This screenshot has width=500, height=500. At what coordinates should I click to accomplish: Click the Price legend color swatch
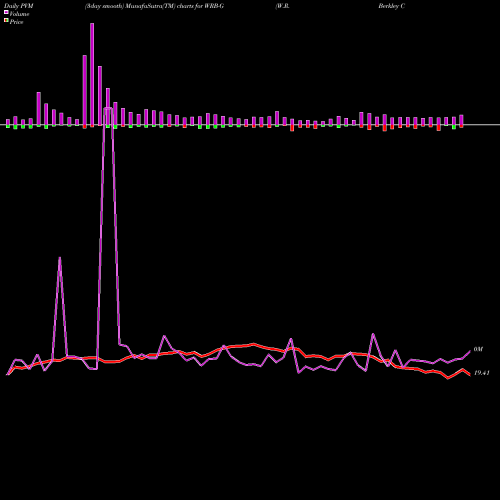[x=6, y=21]
